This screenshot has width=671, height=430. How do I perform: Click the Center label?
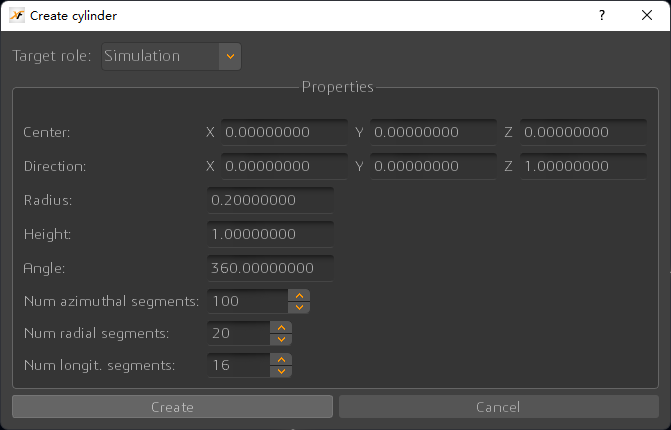coord(47,132)
